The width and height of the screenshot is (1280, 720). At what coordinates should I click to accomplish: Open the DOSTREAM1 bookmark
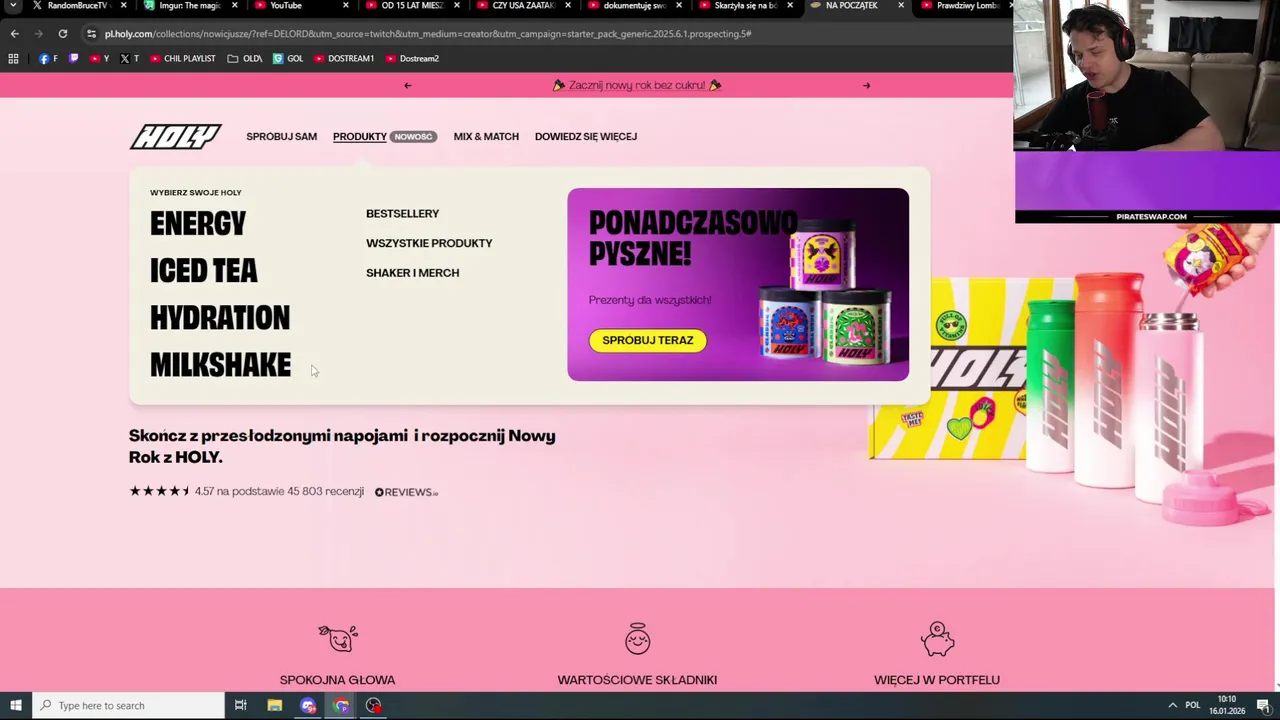tap(344, 58)
